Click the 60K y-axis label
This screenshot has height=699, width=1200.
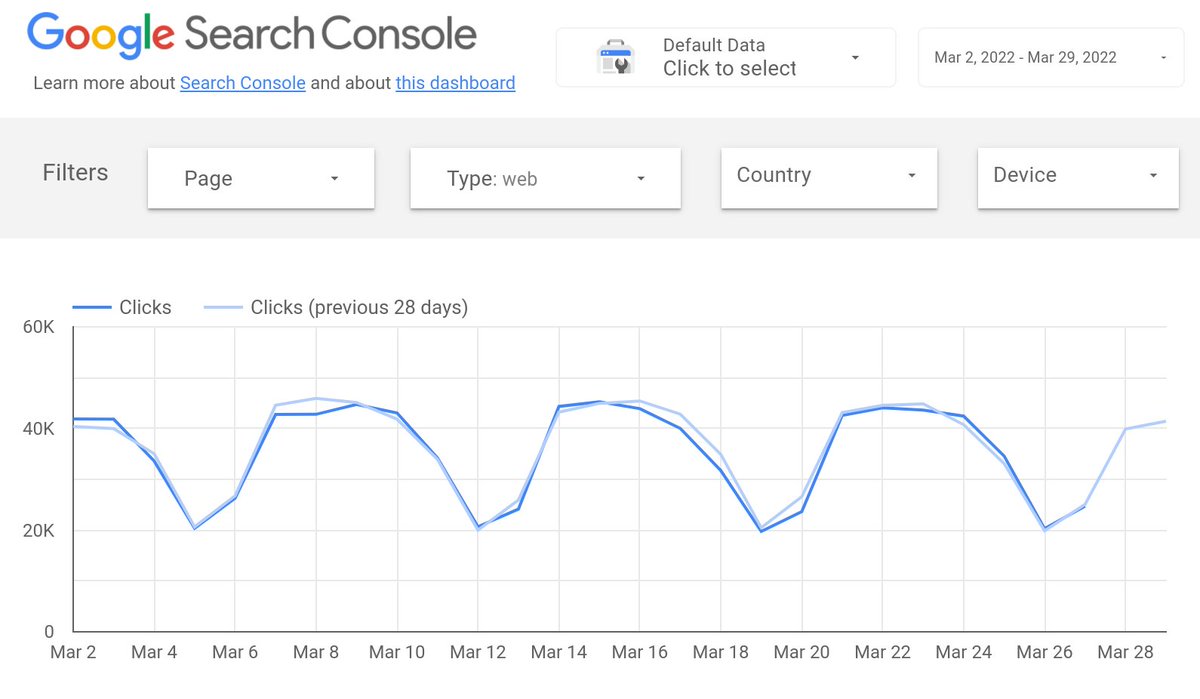[x=40, y=327]
